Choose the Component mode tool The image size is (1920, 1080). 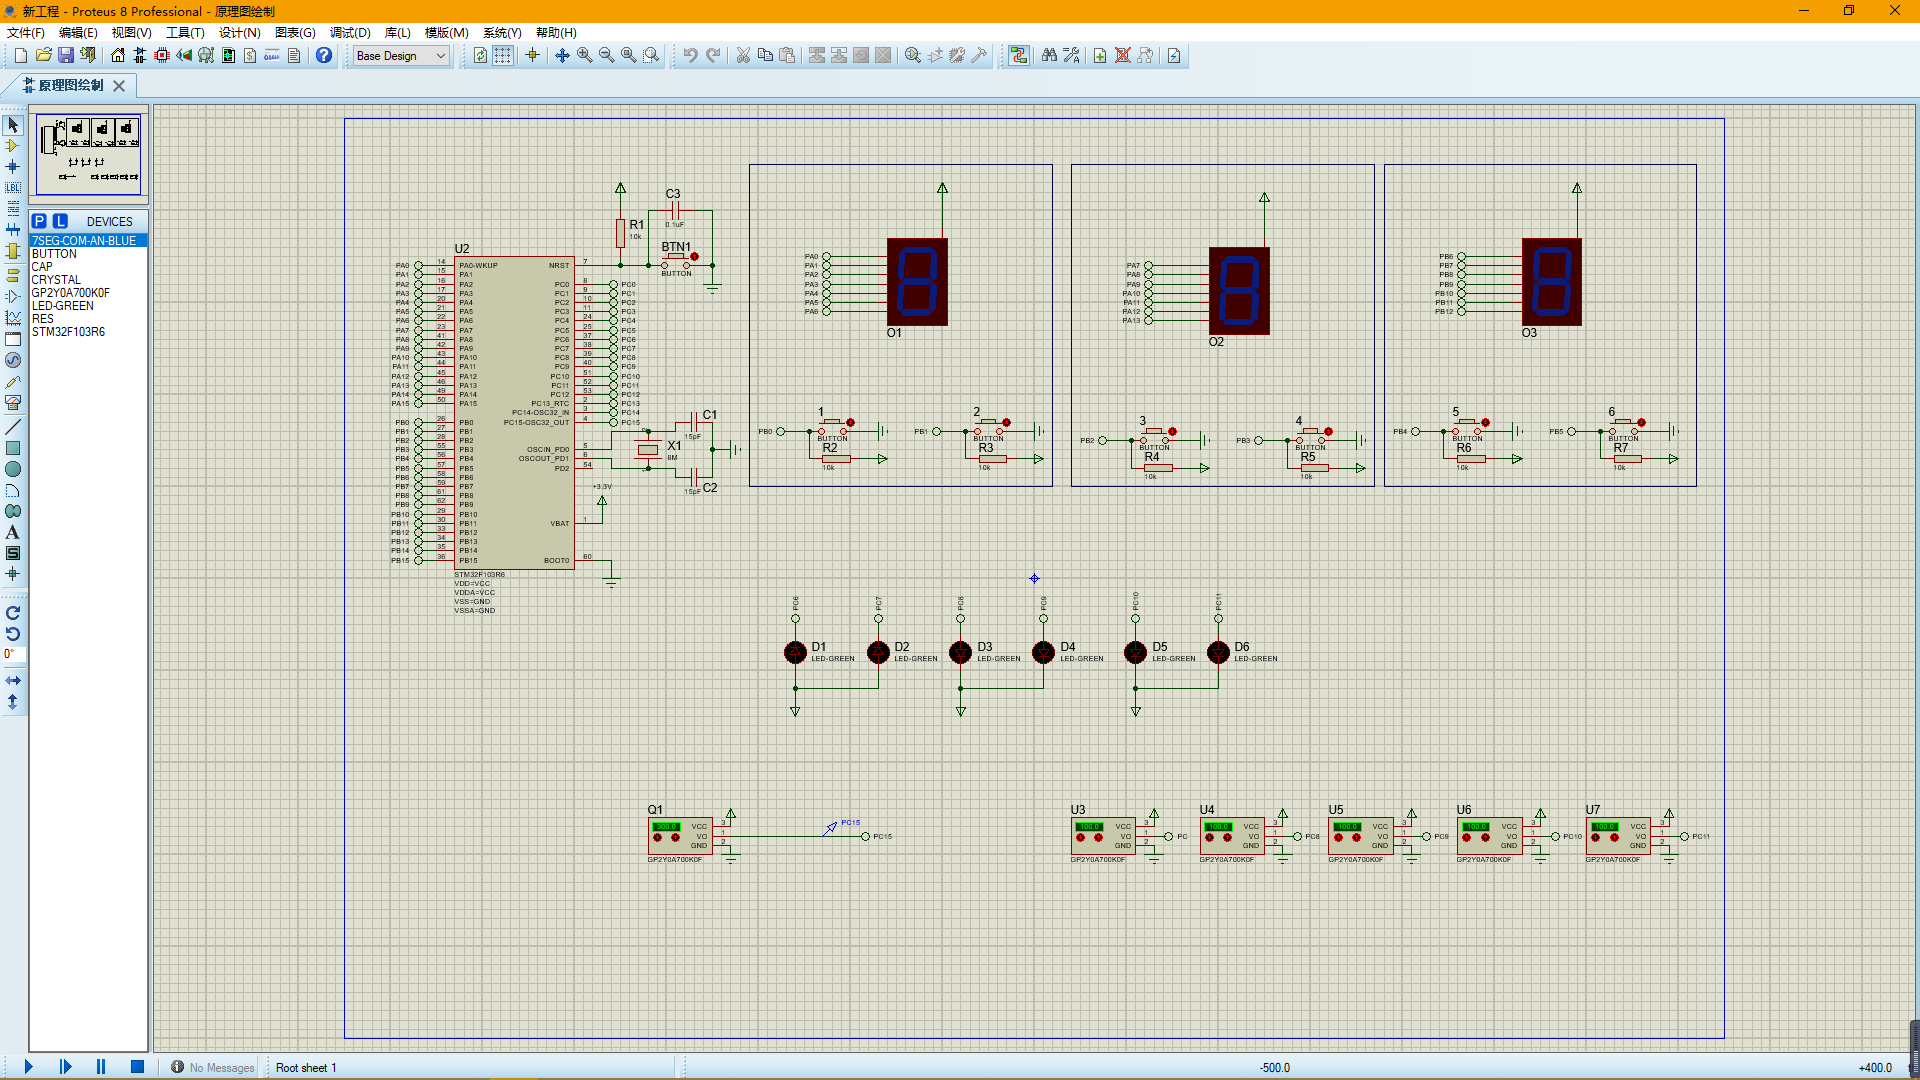click(13, 146)
